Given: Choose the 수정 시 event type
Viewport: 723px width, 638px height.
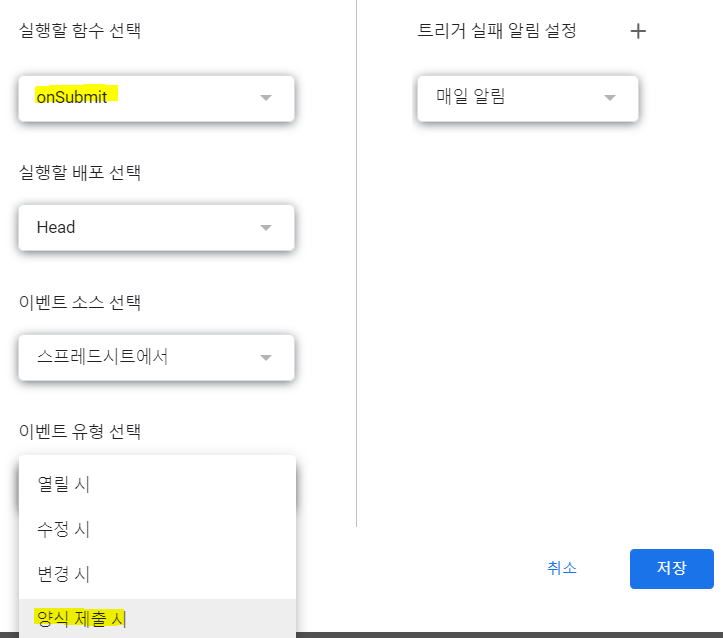Looking at the screenshot, I should [x=157, y=529].
